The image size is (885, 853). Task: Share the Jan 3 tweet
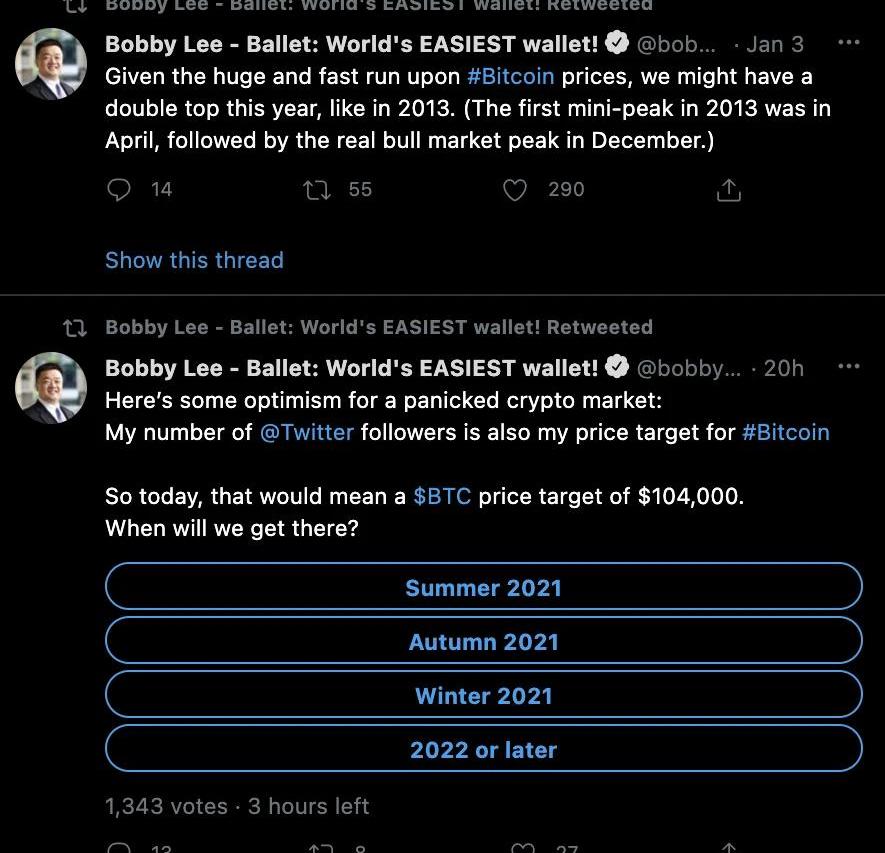point(729,190)
